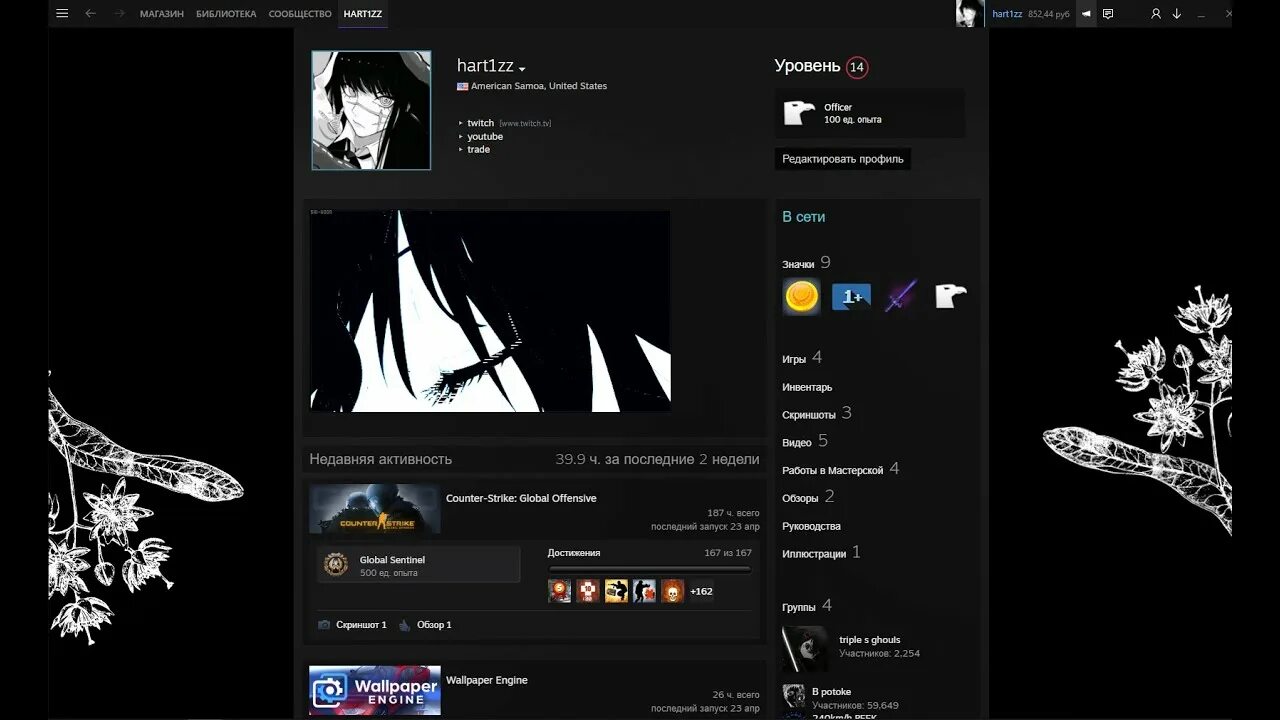
Task: Open the hamburger menu in the top-left corner
Action: tap(62, 14)
